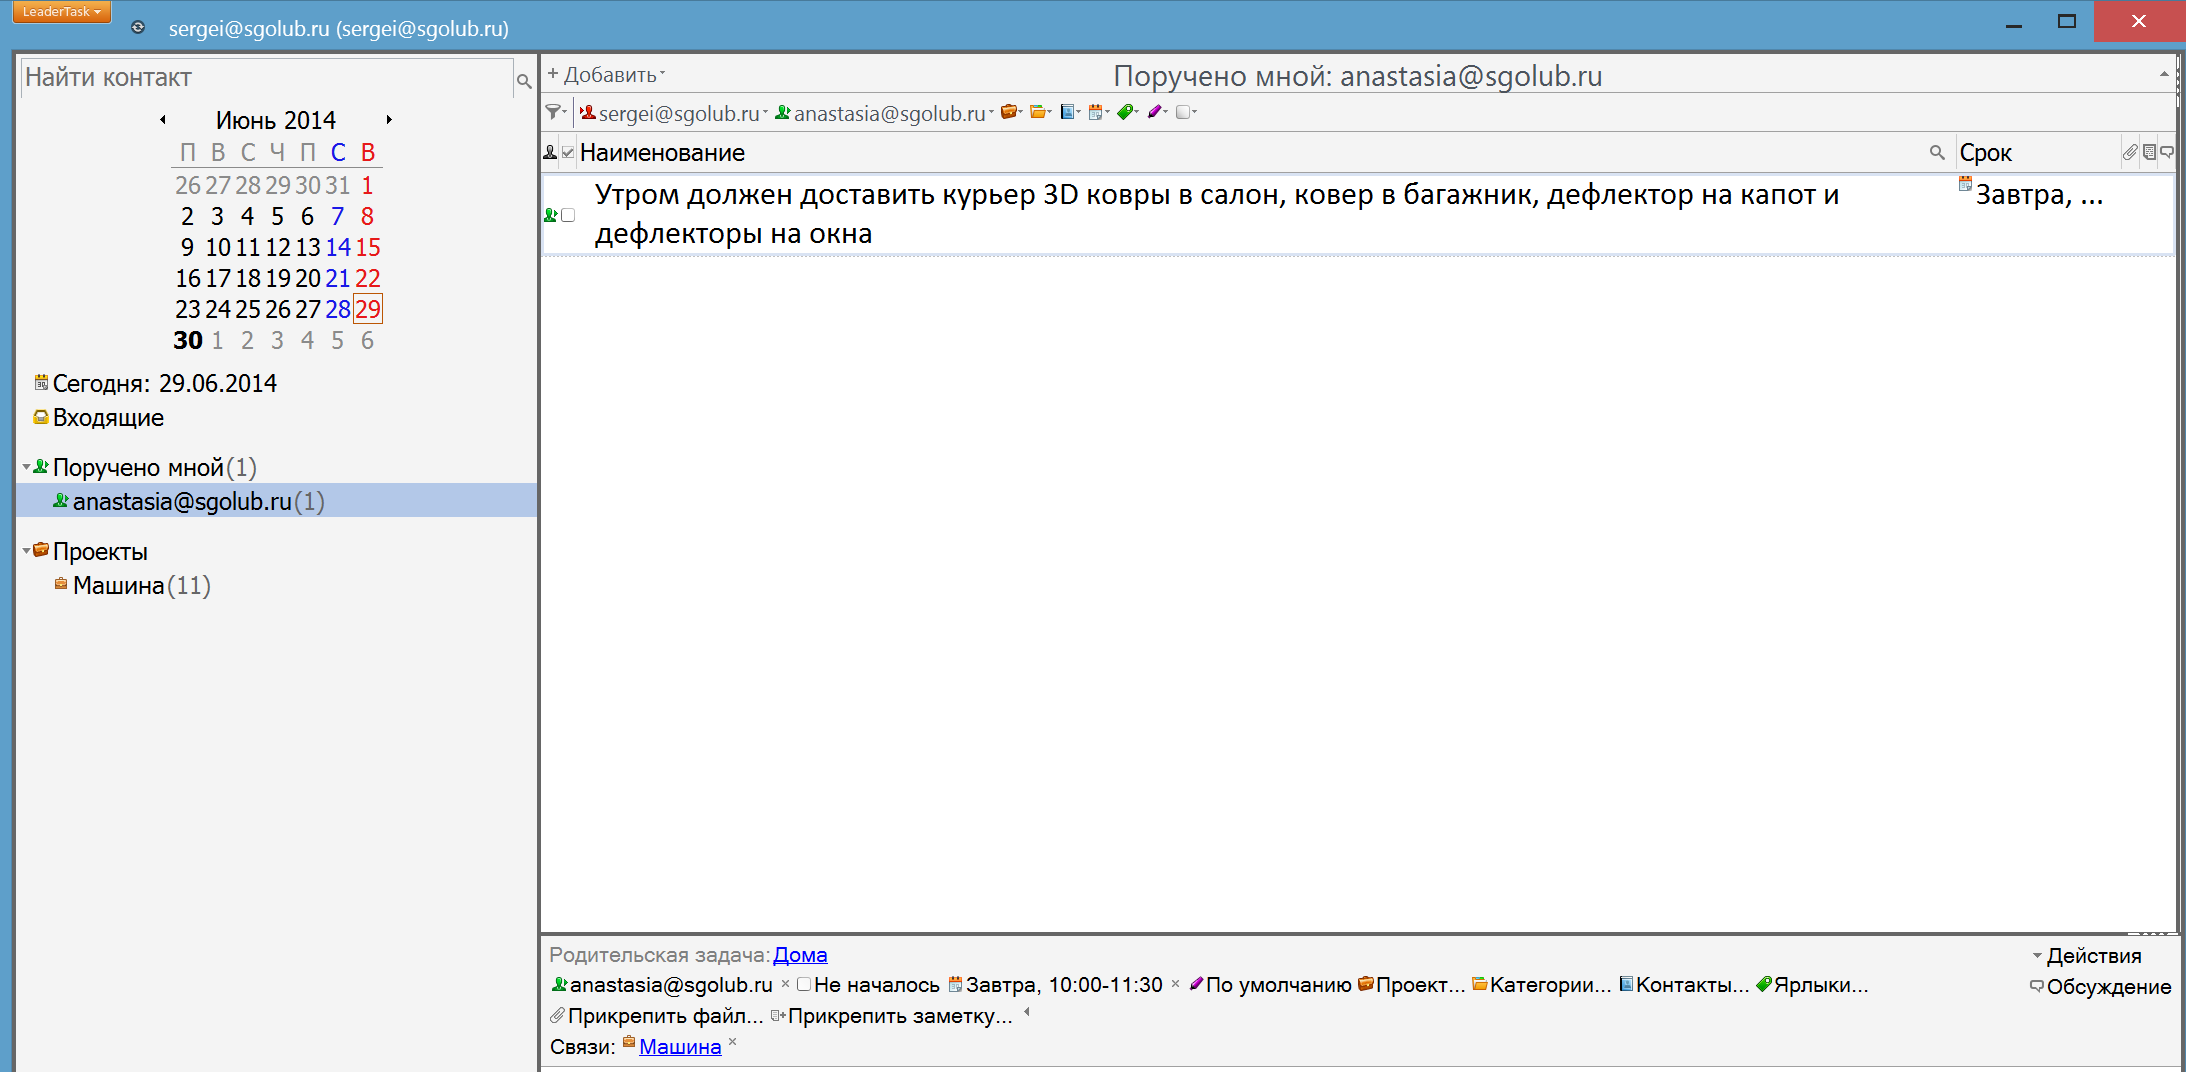Tick the courier delivery task checkbox
Image resolution: width=2186 pixels, height=1072 pixels.
pos(568,215)
